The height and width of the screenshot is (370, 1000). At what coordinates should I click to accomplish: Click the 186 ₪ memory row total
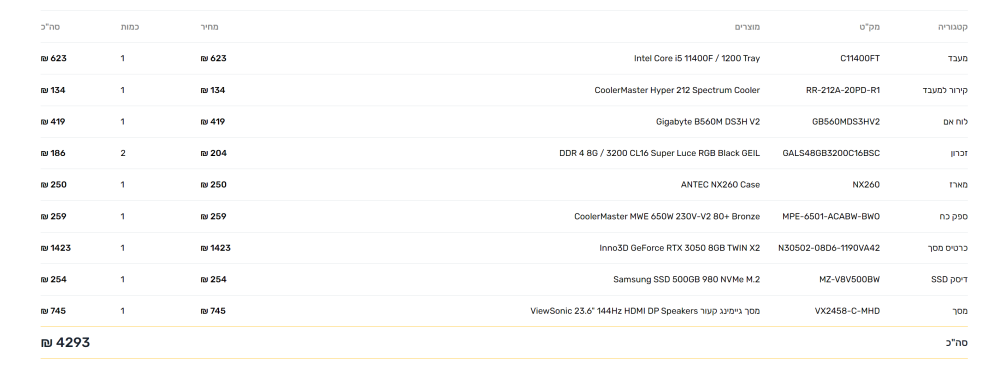click(53, 153)
